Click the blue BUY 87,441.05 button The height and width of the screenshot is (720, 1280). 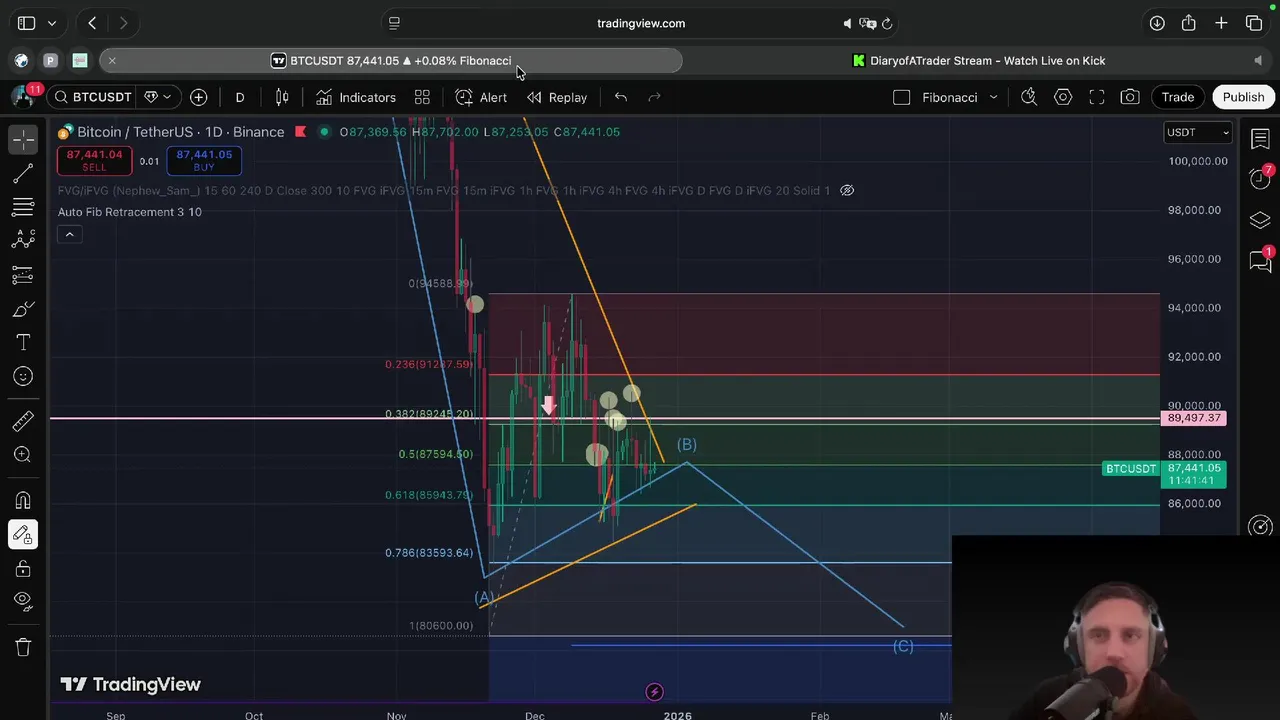(x=204, y=160)
